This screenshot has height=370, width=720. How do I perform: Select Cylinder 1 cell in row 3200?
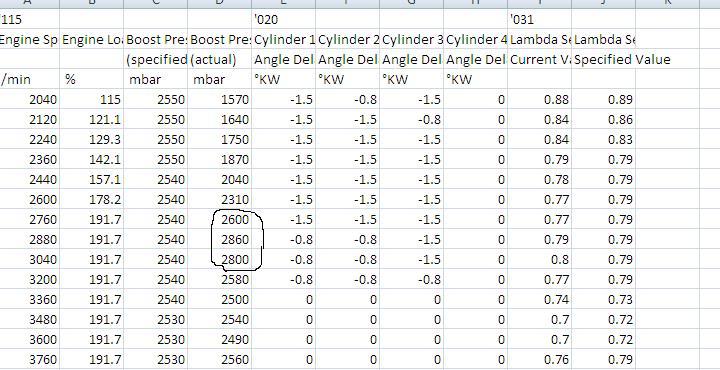[x=283, y=280]
